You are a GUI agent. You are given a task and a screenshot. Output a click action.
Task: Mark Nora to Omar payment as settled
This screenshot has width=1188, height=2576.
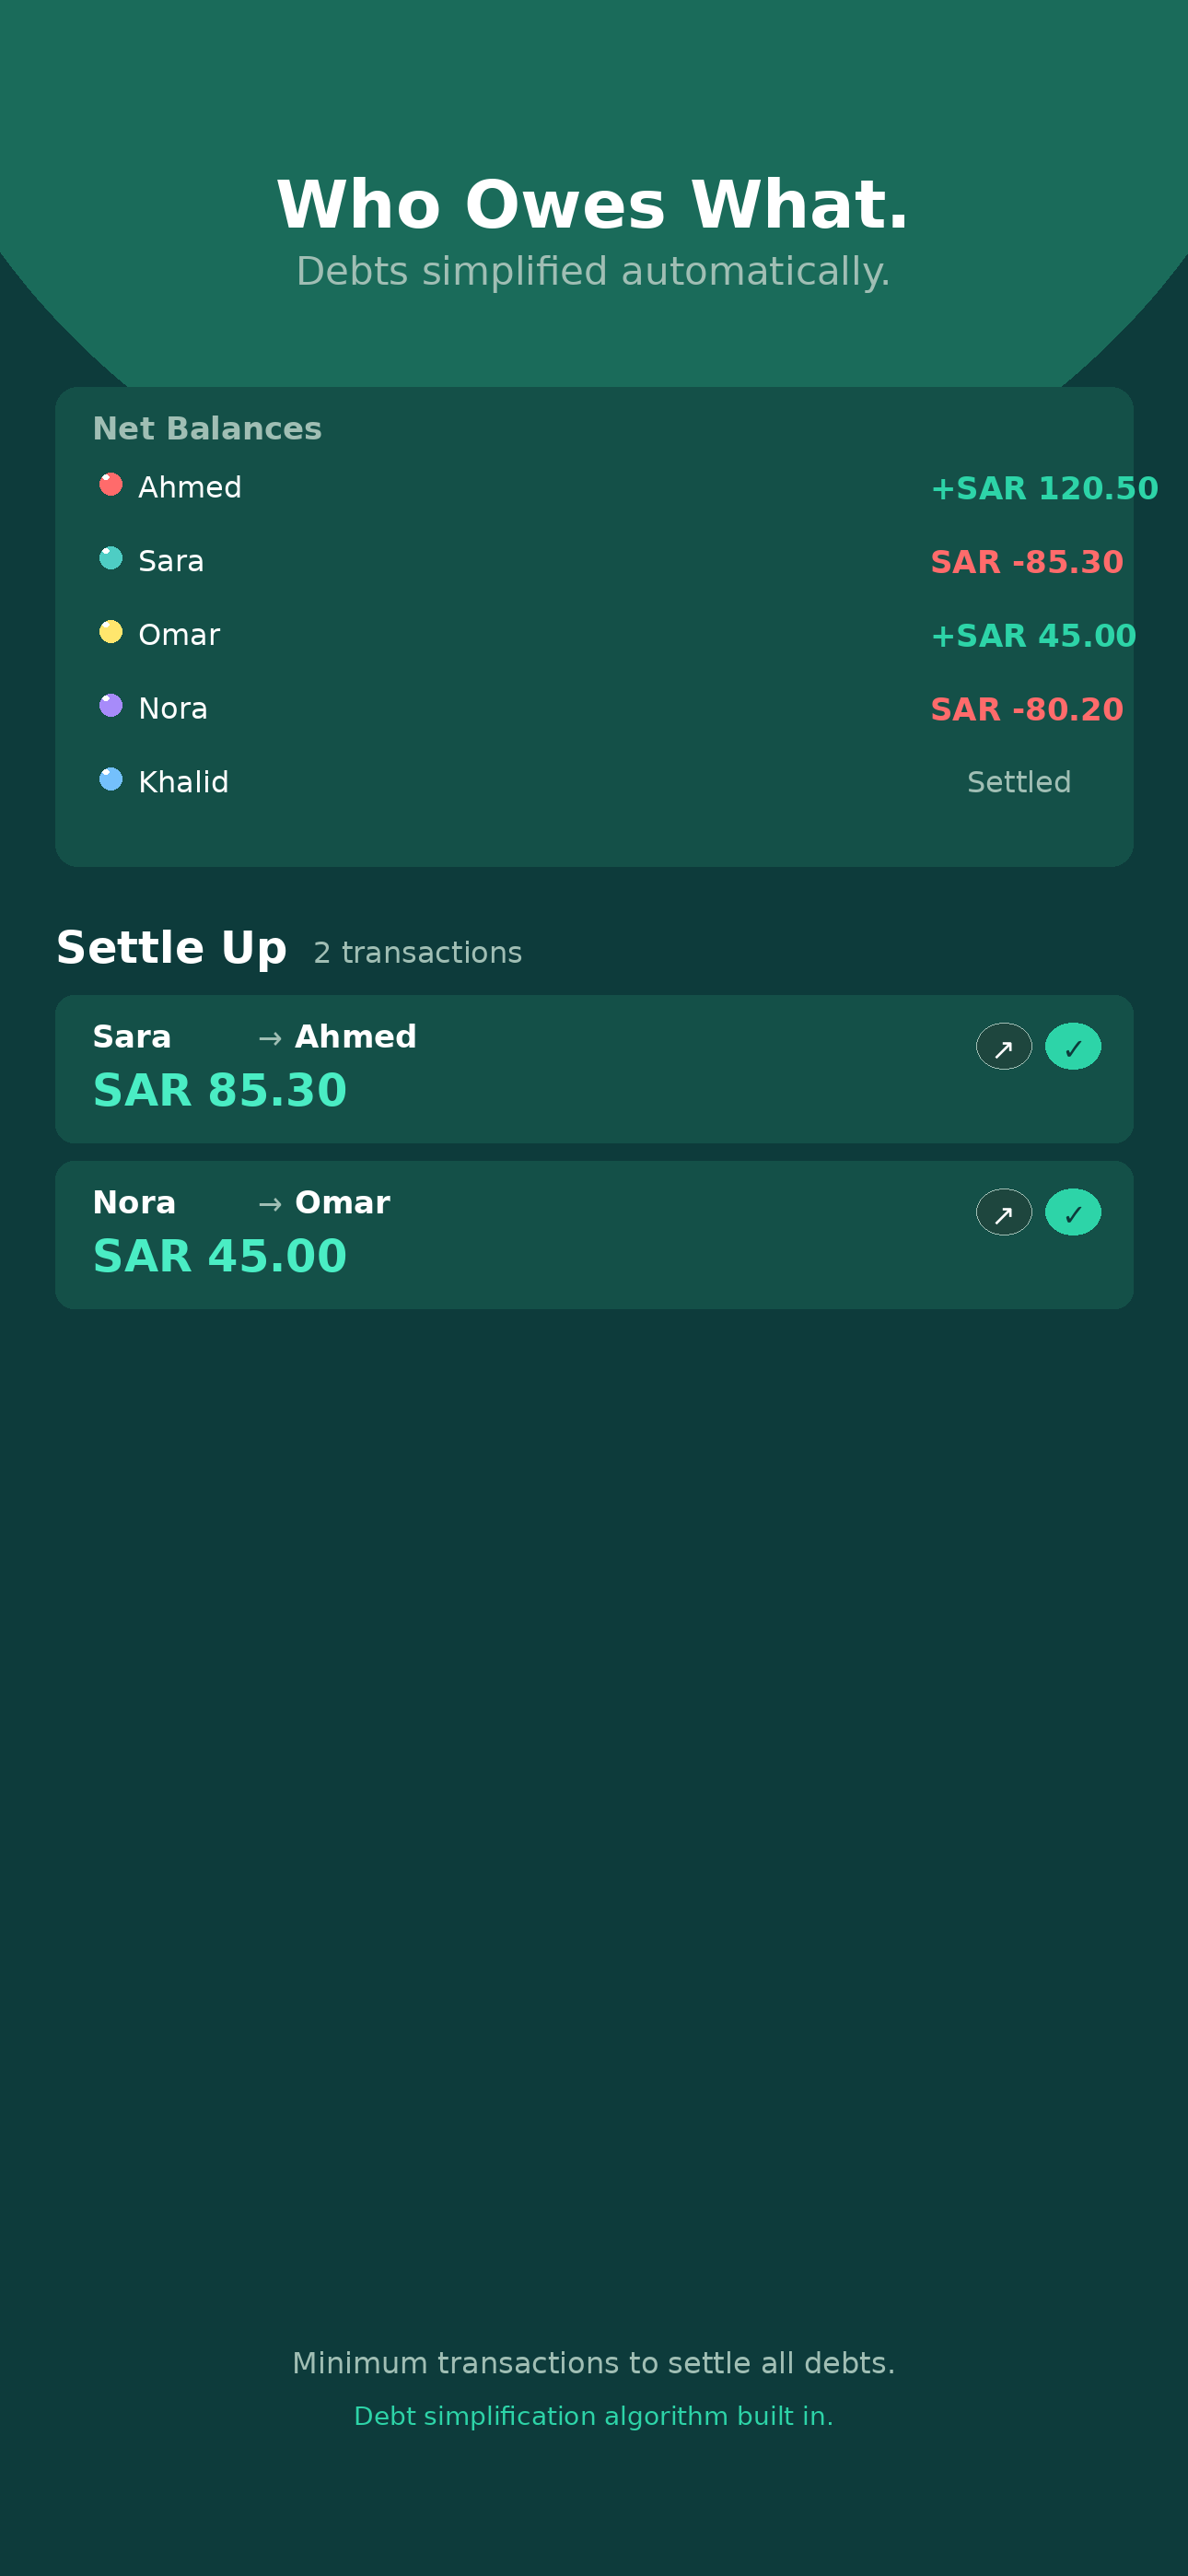coord(1072,1213)
